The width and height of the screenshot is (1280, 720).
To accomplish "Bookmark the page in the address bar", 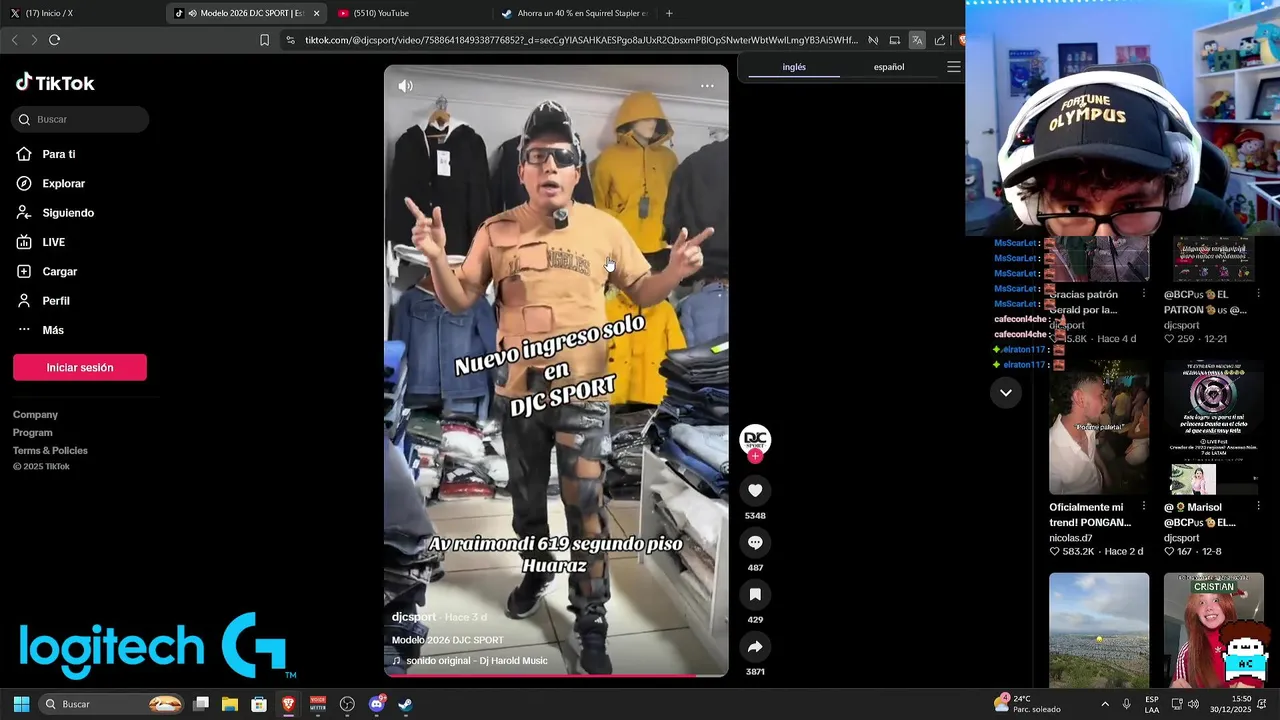I will tap(264, 40).
